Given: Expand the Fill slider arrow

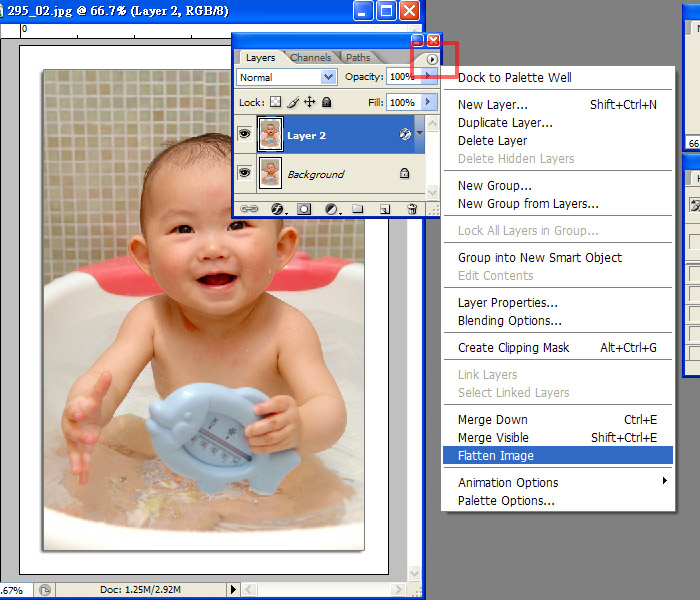Looking at the screenshot, I should coord(428,102).
